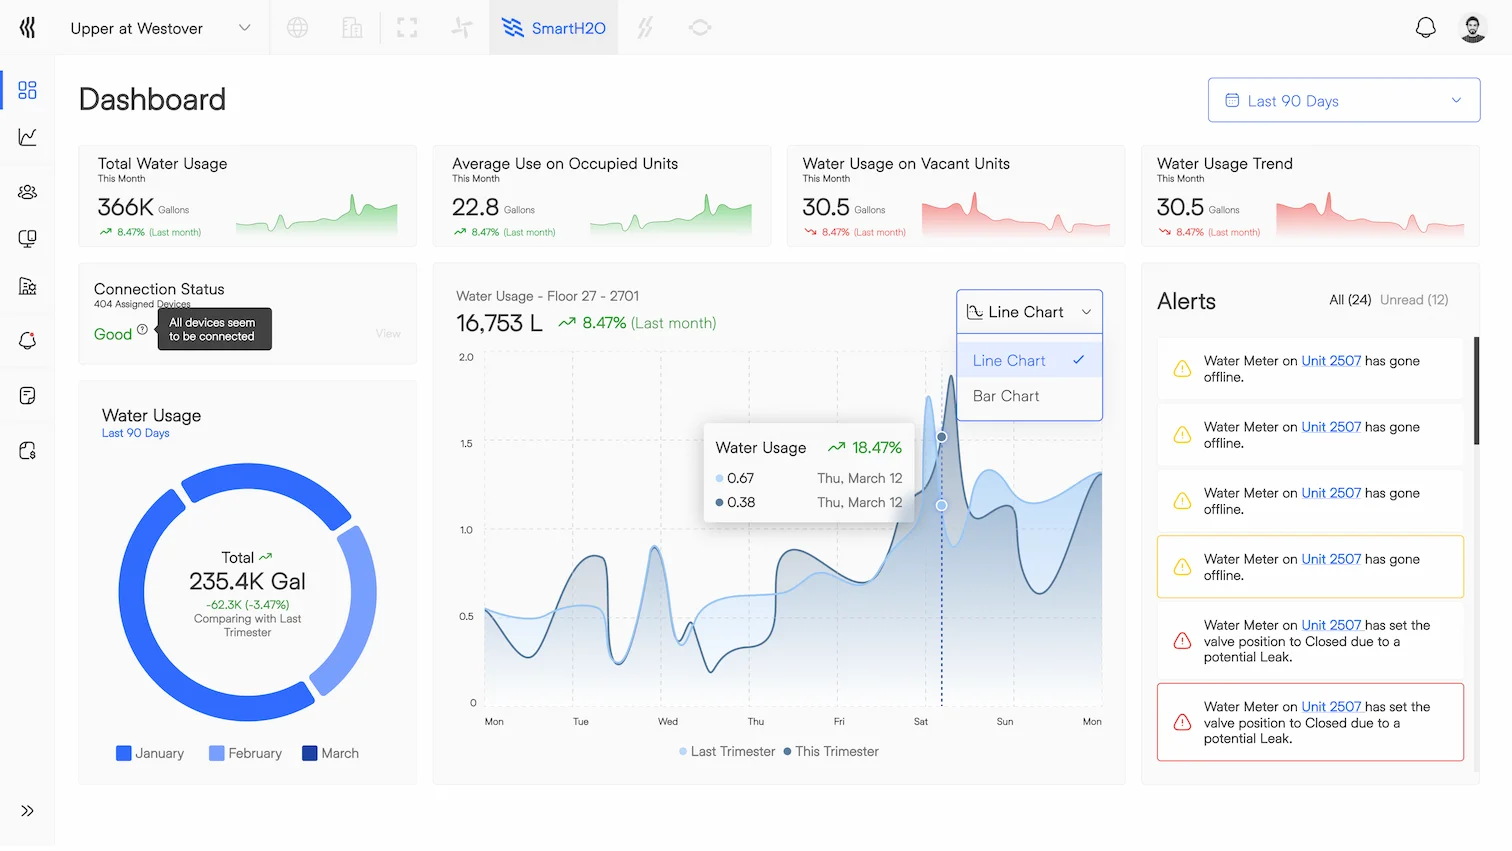Open the alert bell icon in the sidebar
The width and height of the screenshot is (1512, 851).
point(28,341)
